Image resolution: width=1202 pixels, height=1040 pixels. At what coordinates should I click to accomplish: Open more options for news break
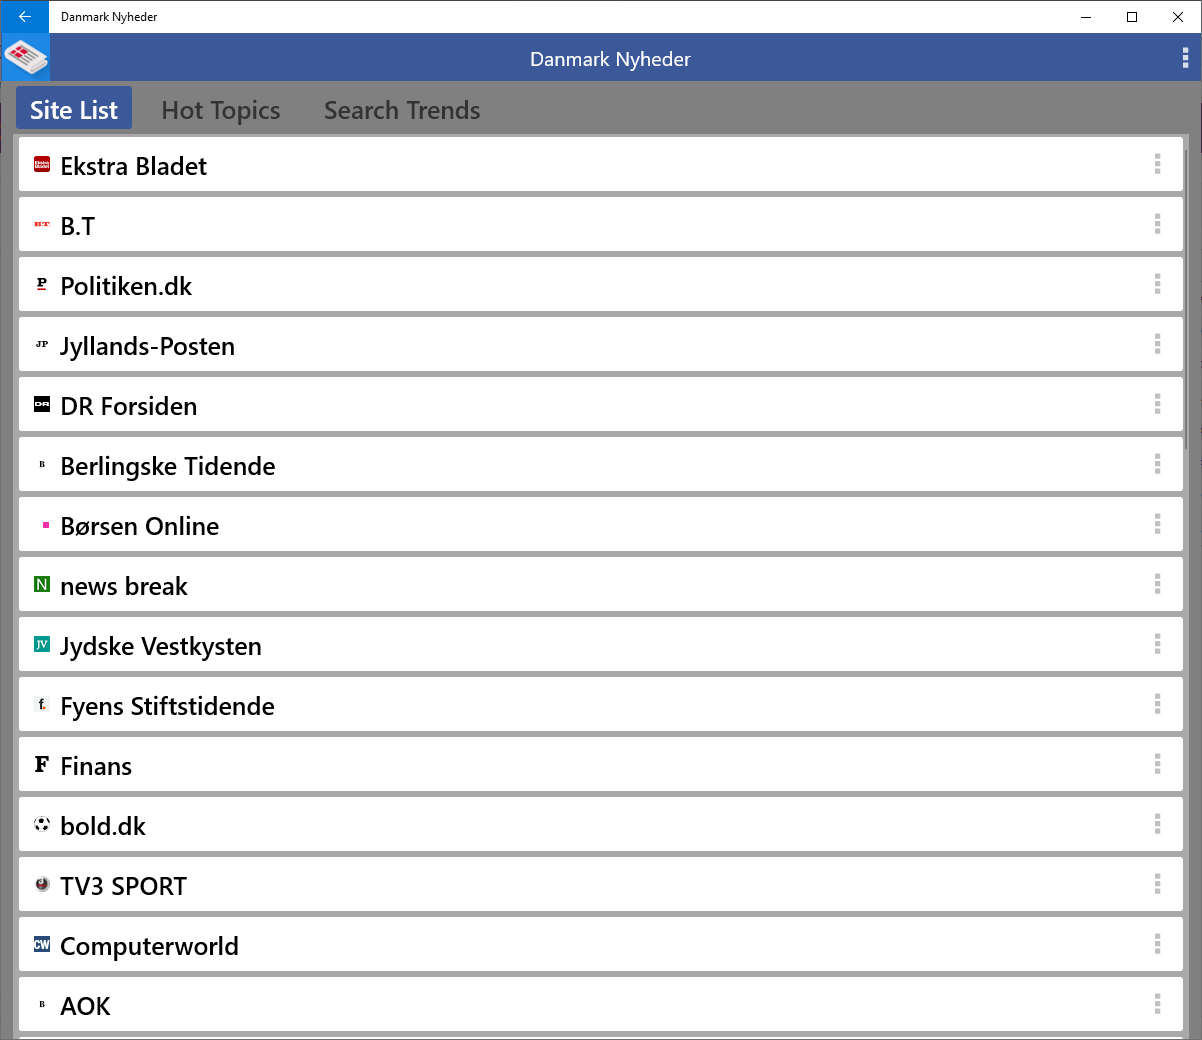pos(1157,584)
